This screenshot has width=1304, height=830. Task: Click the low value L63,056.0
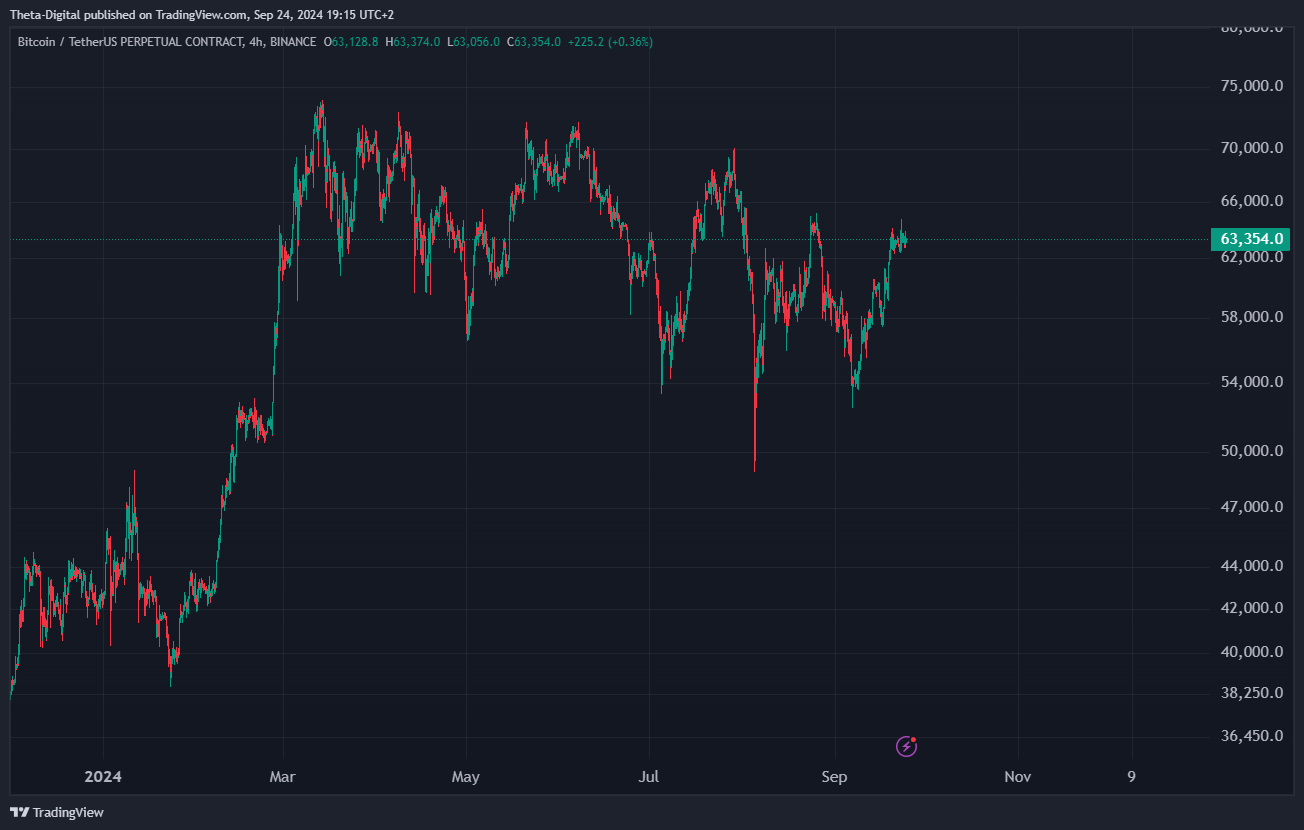[473, 42]
